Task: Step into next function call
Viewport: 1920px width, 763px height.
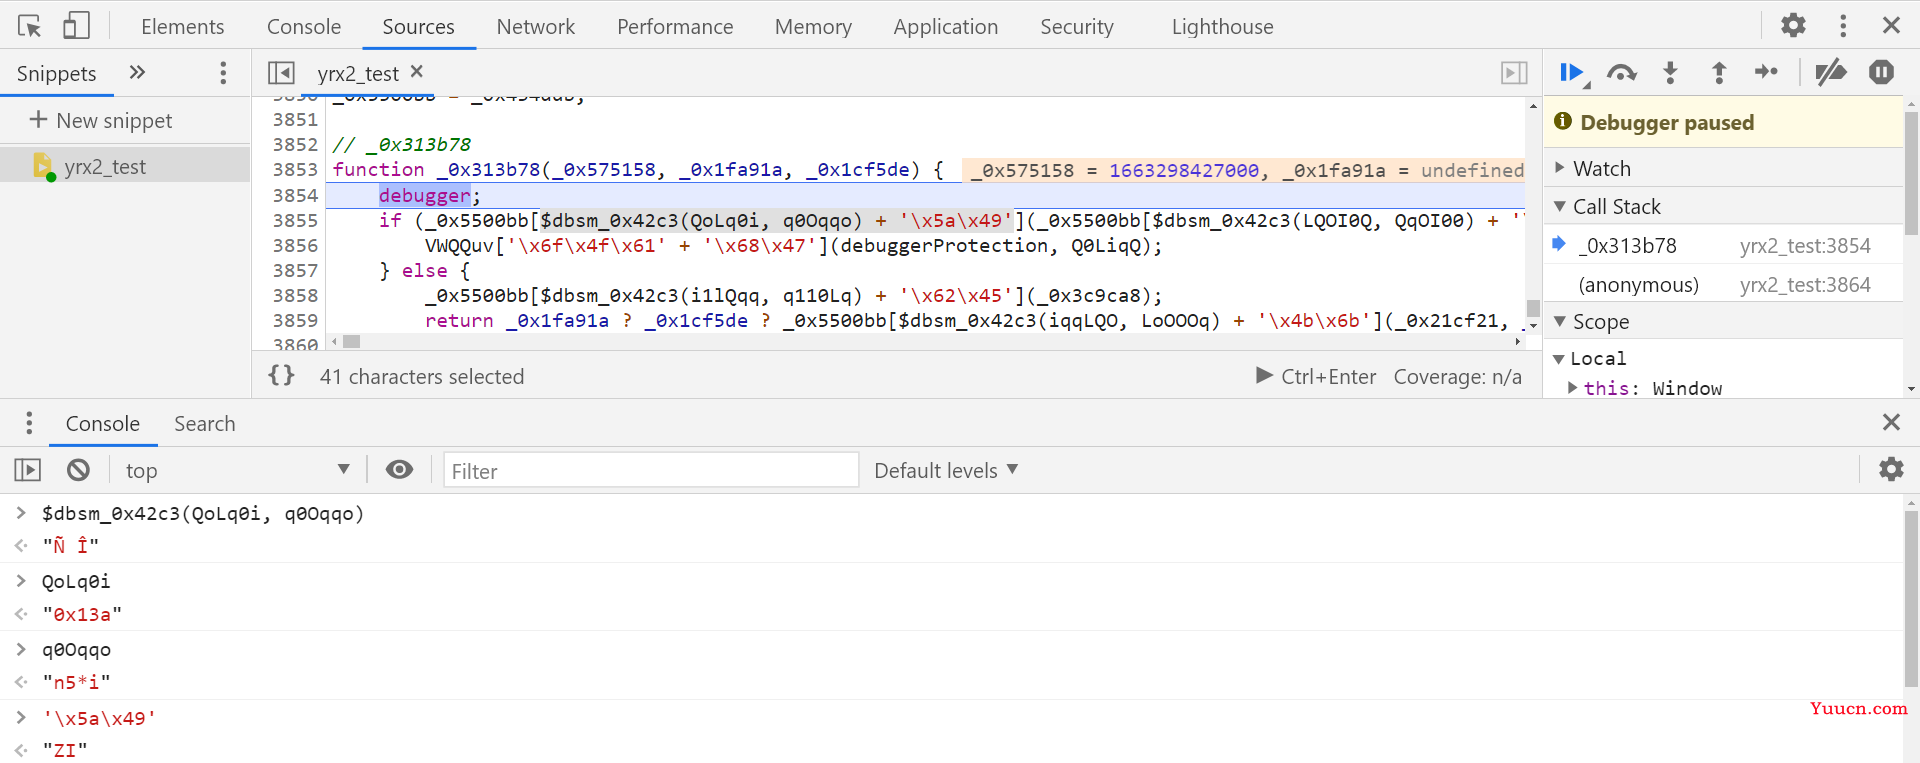Action: point(1670,72)
